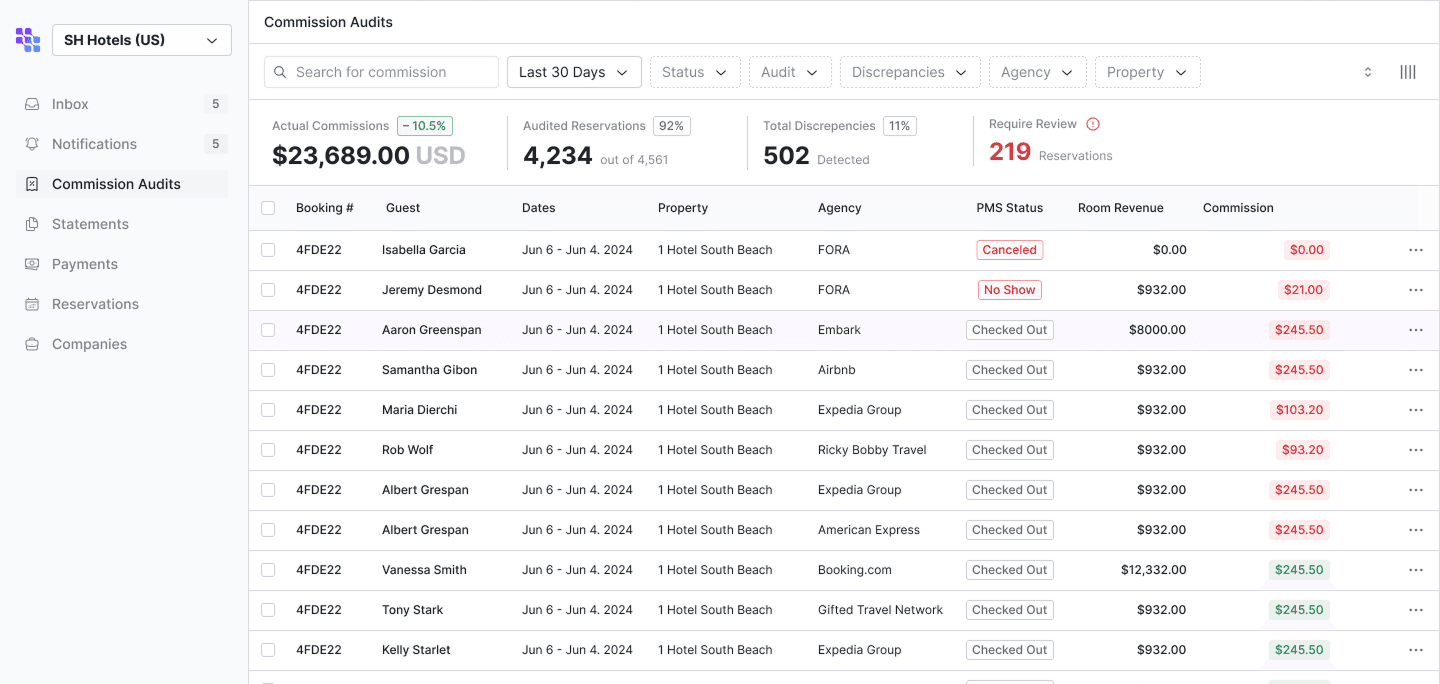Click the Require Review info icon
The image size is (1440, 684).
[1093, 123]
